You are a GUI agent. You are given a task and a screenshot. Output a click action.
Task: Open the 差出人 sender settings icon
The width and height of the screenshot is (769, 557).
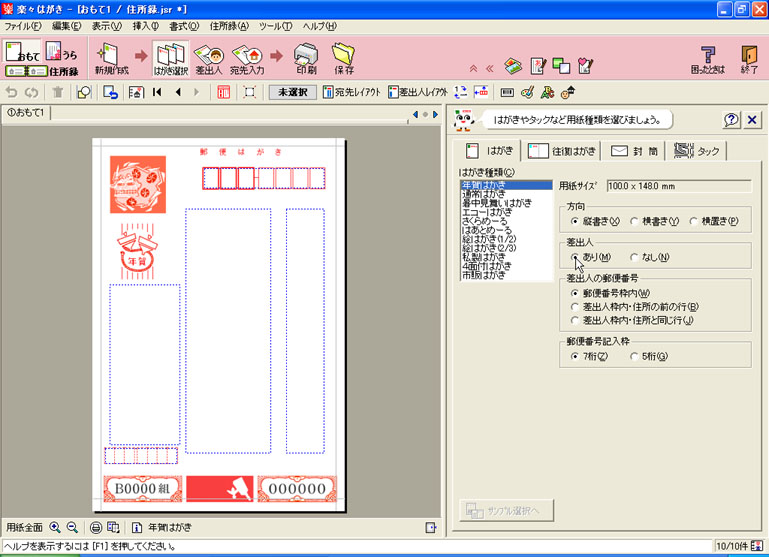[x=208, y=58]
